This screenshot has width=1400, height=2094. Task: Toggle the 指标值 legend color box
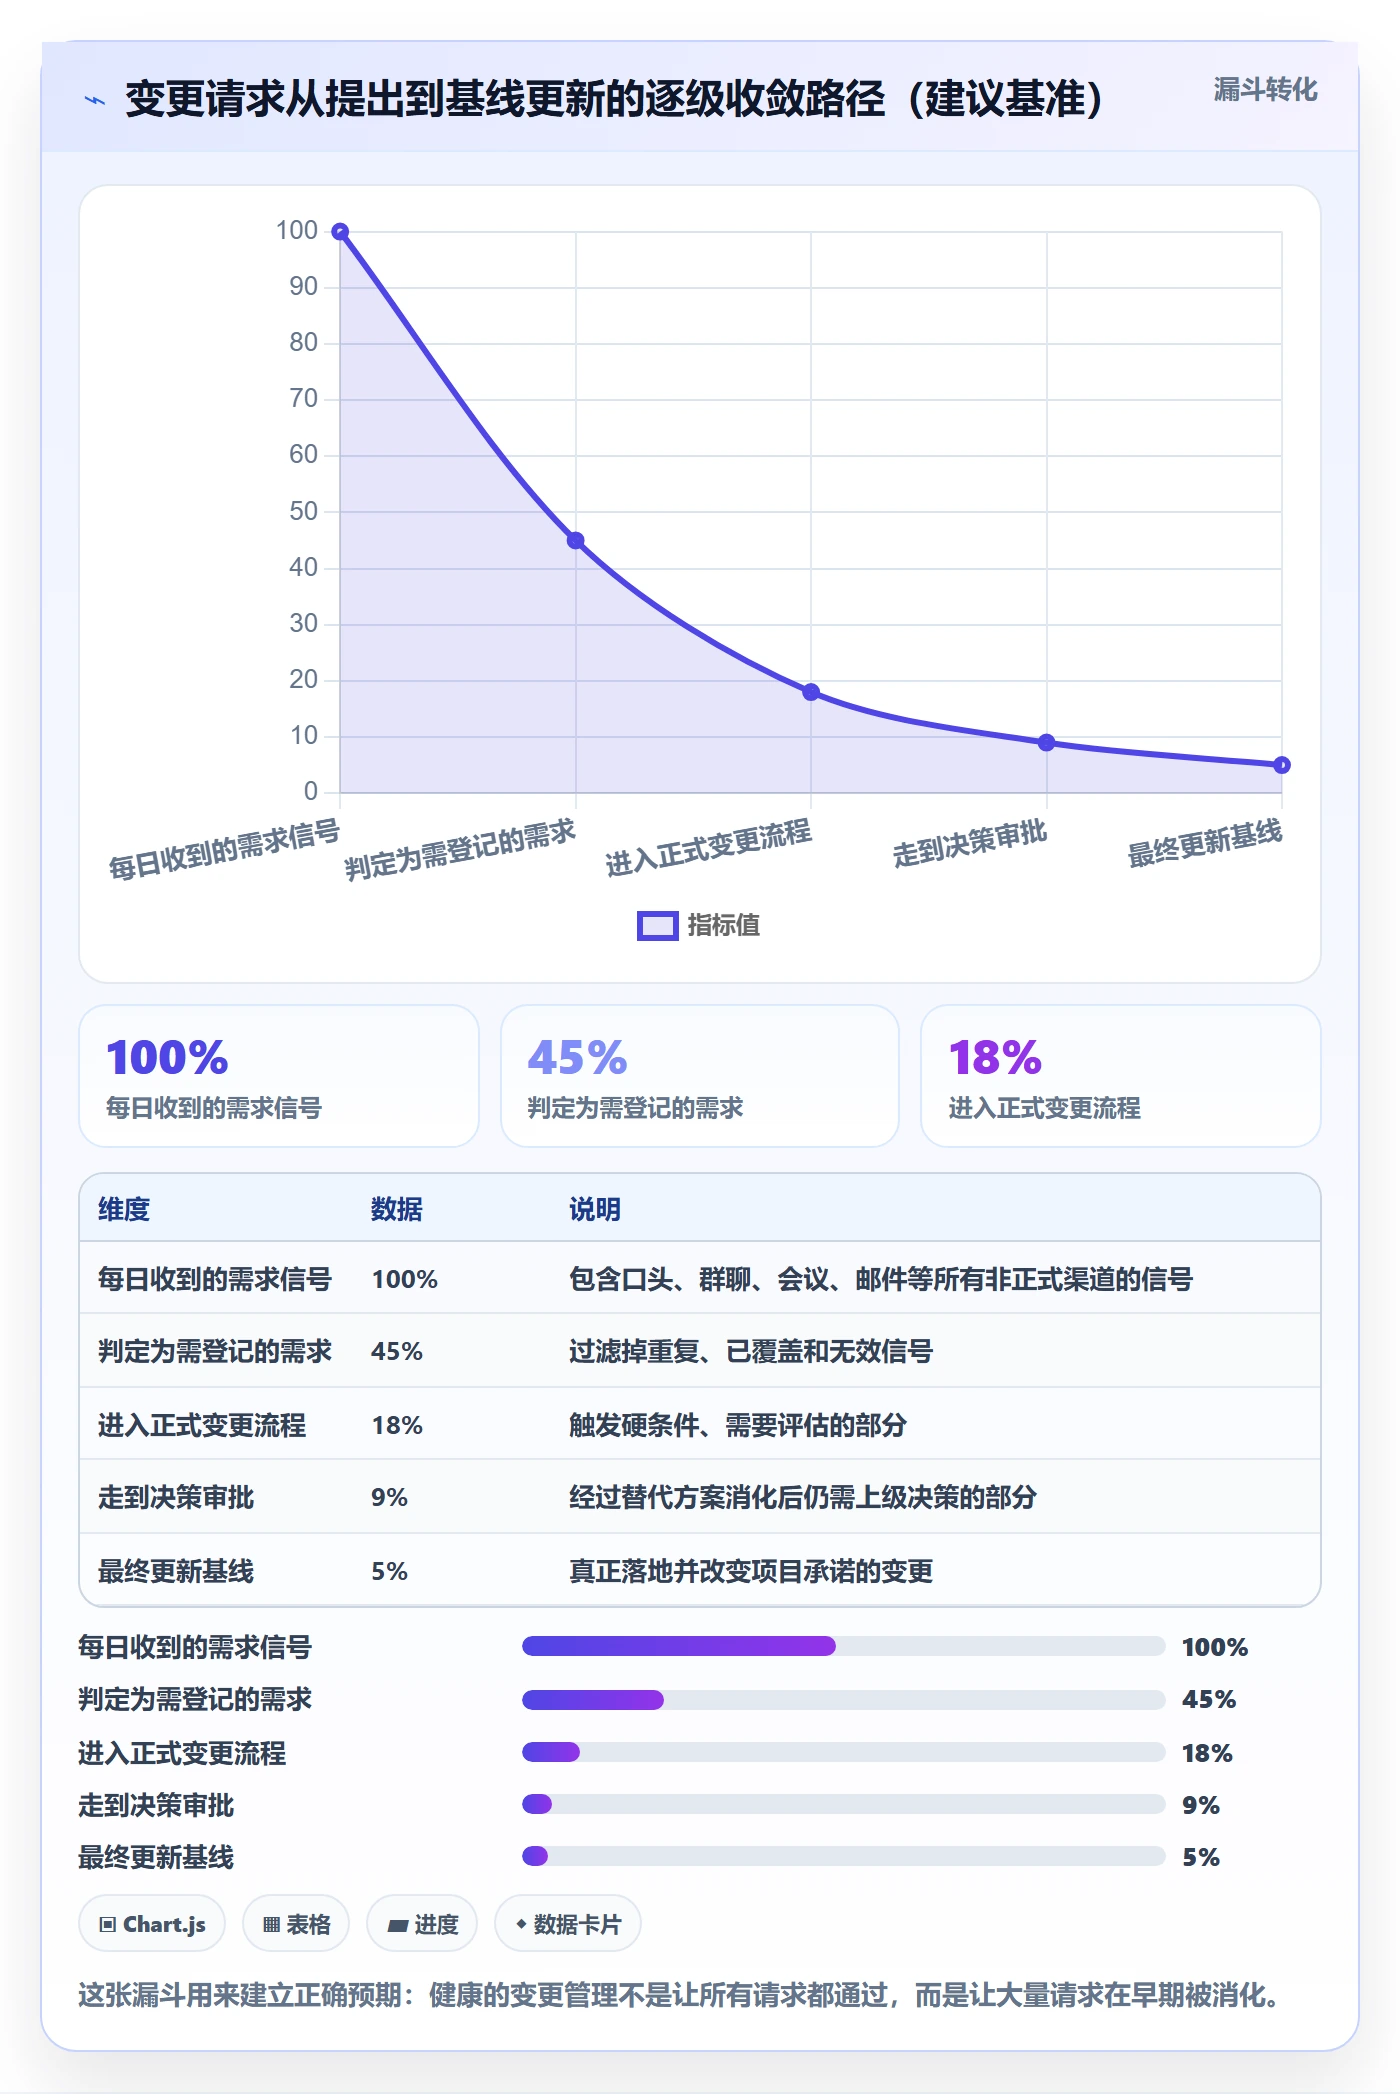[x=657, y=925]
